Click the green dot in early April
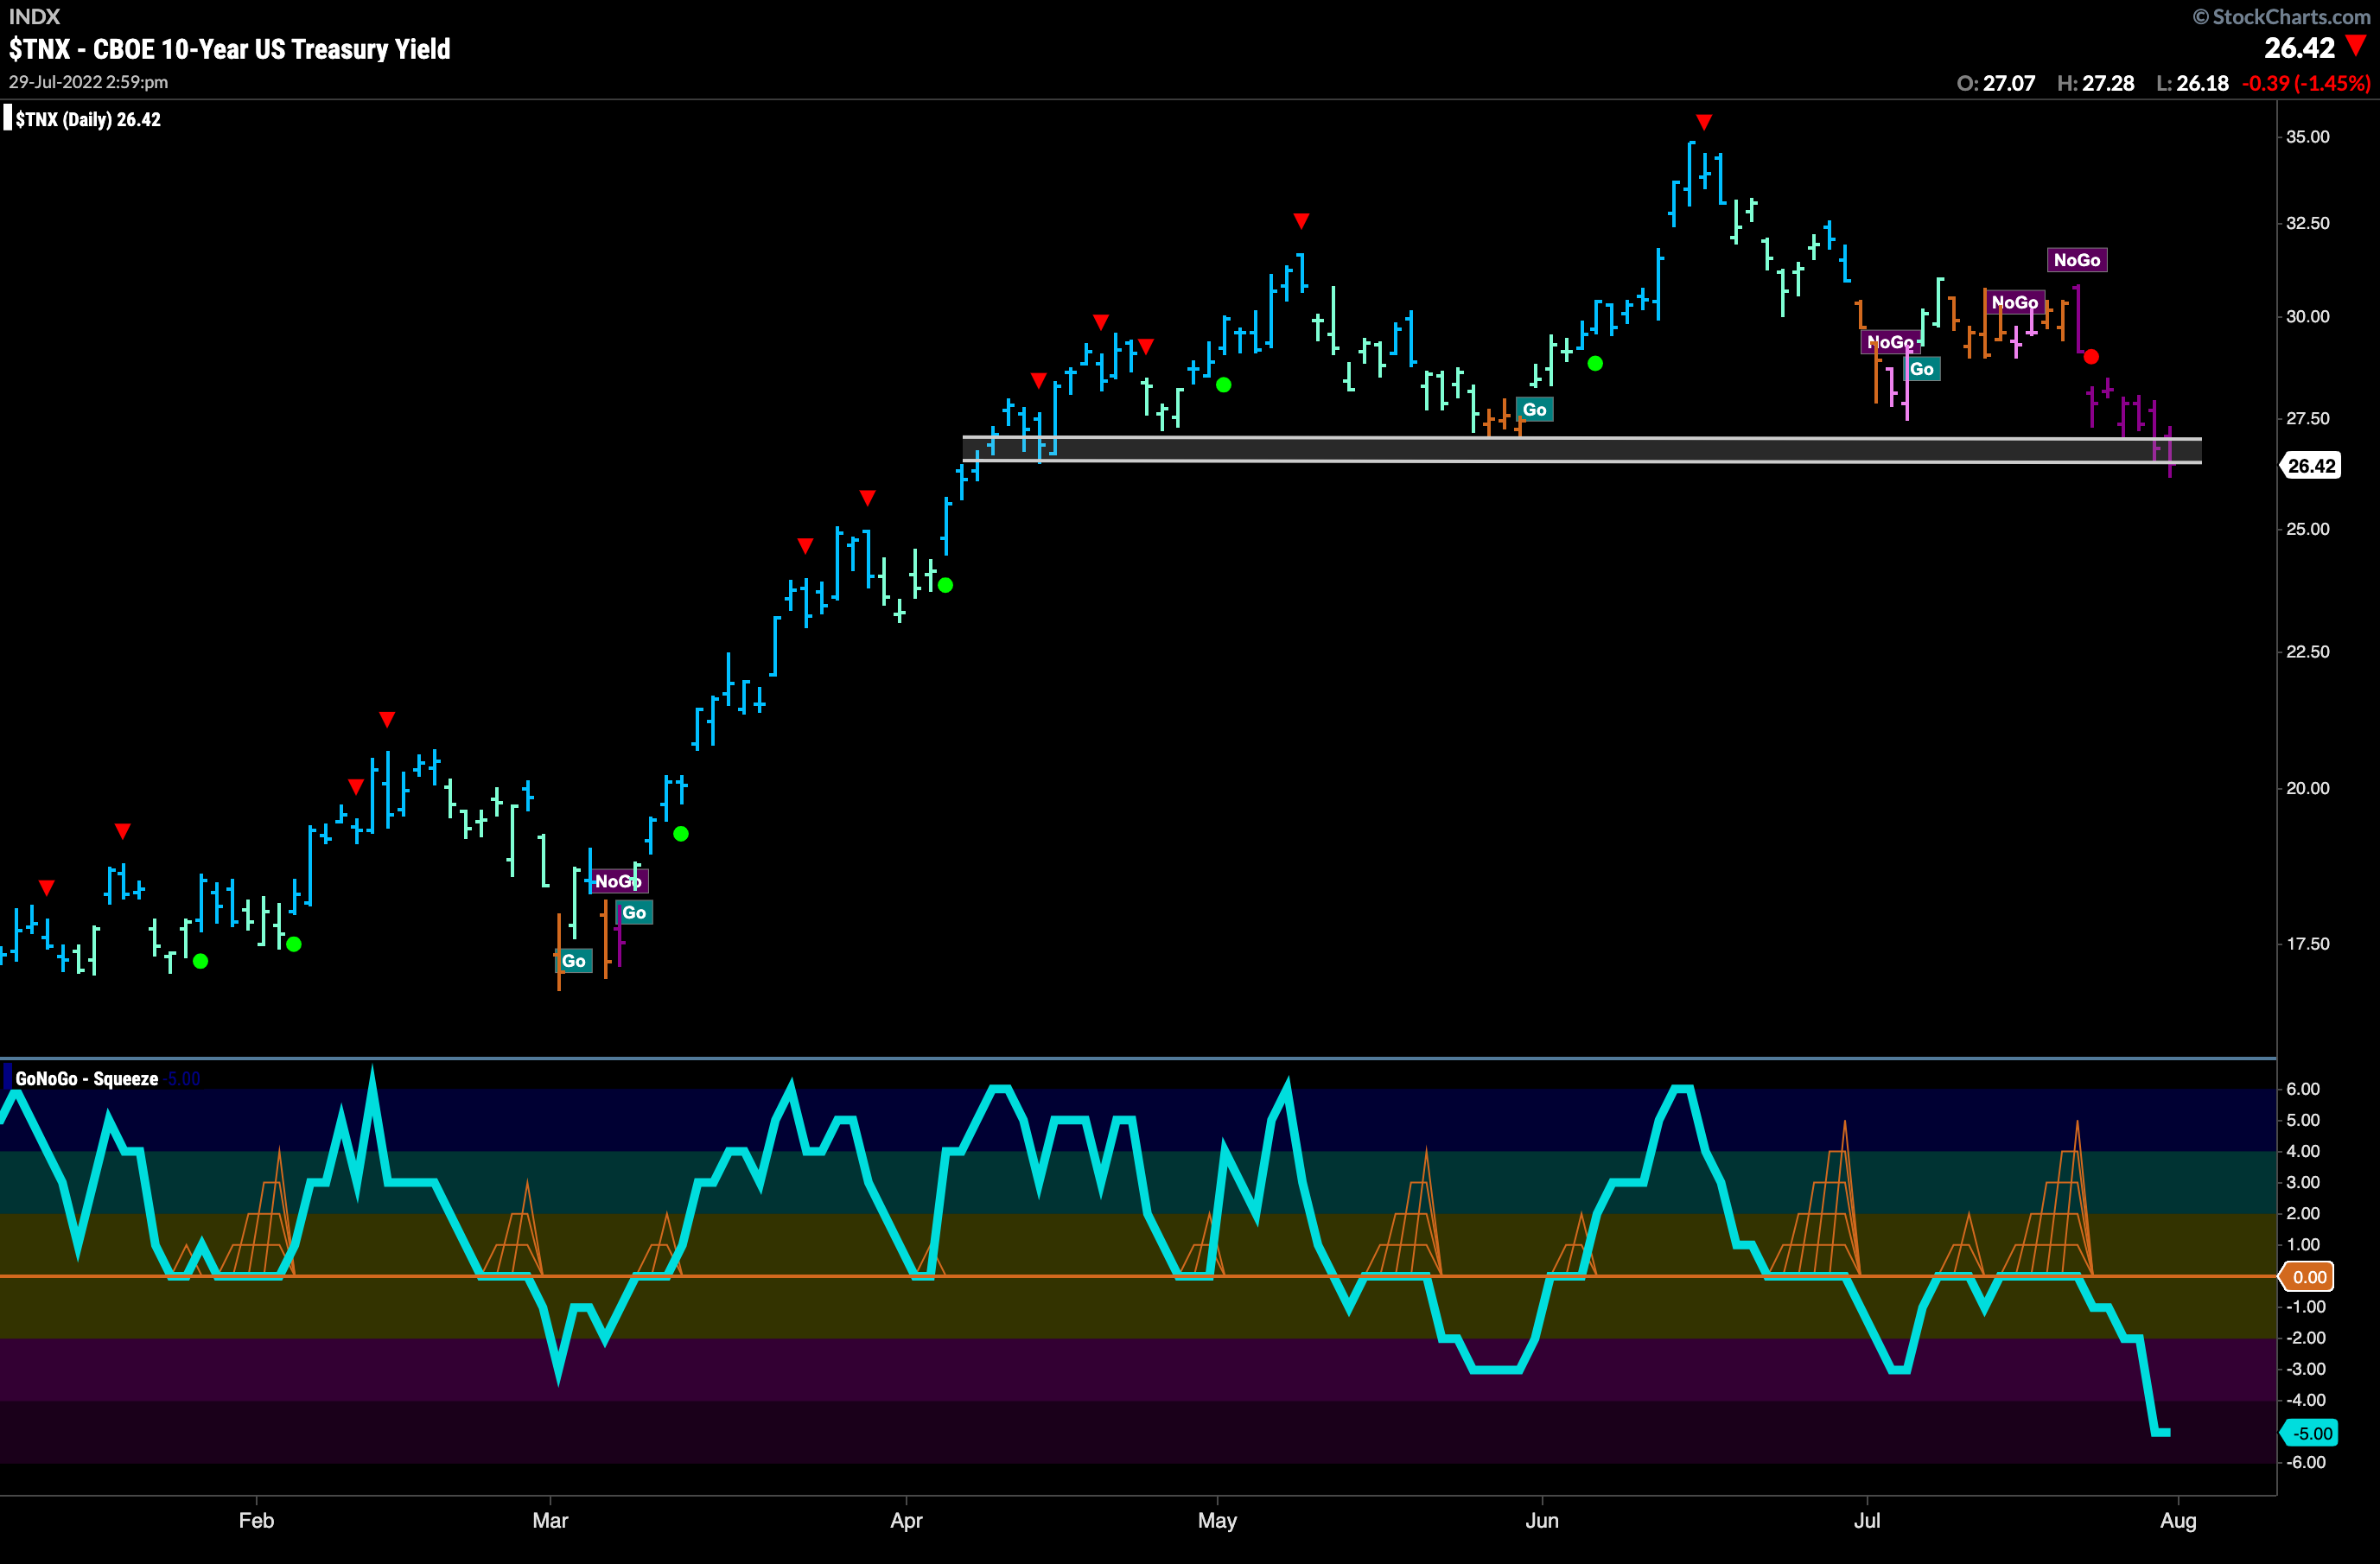Screen dimensions: 2380x1564 pyautogui.click(x=945, y=585)
